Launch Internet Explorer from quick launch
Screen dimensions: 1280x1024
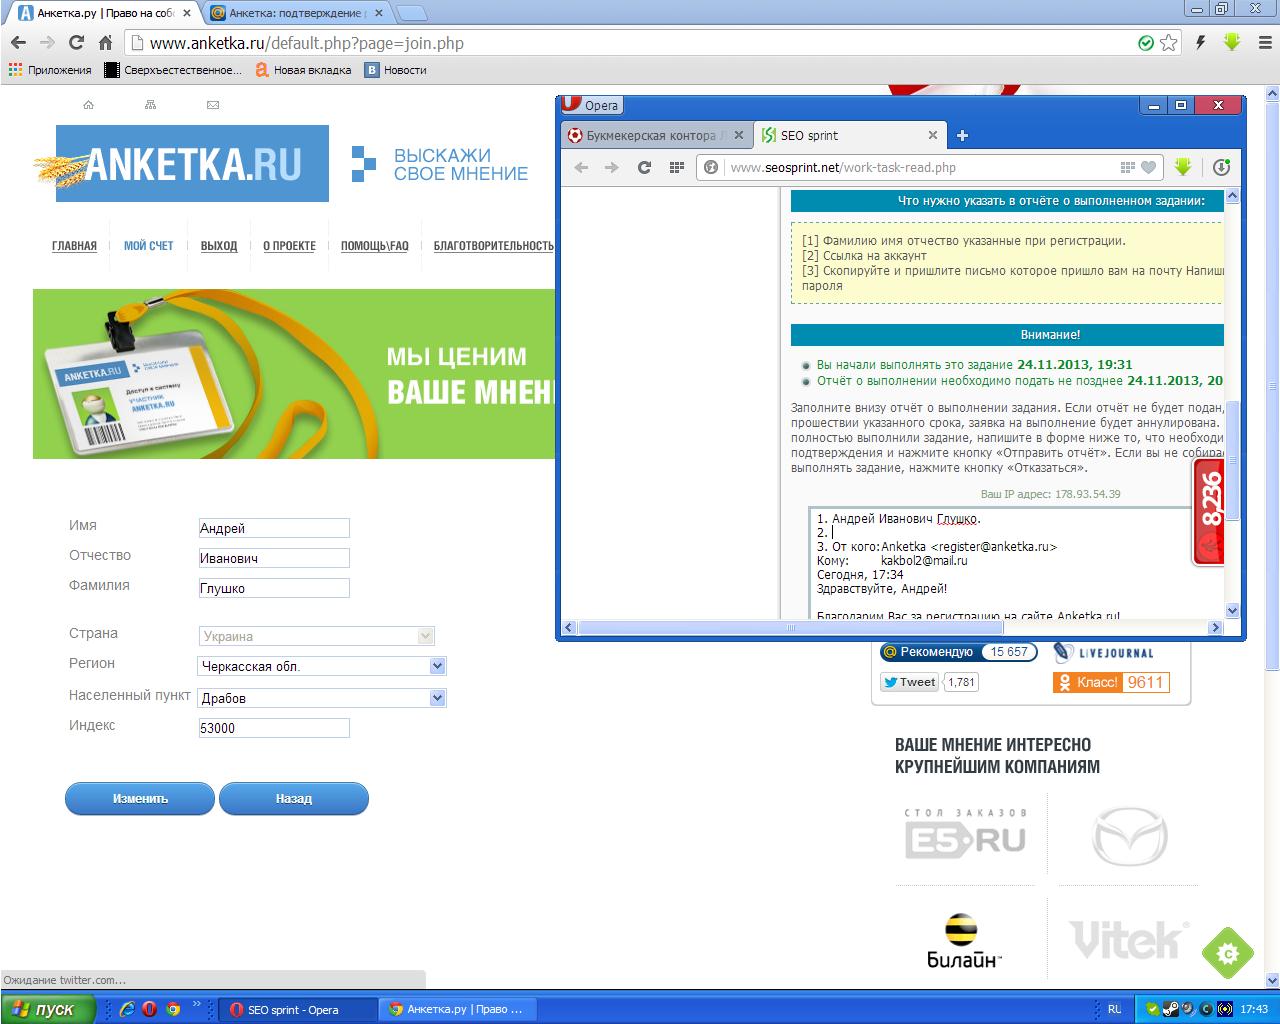(x=127, y=1009)
